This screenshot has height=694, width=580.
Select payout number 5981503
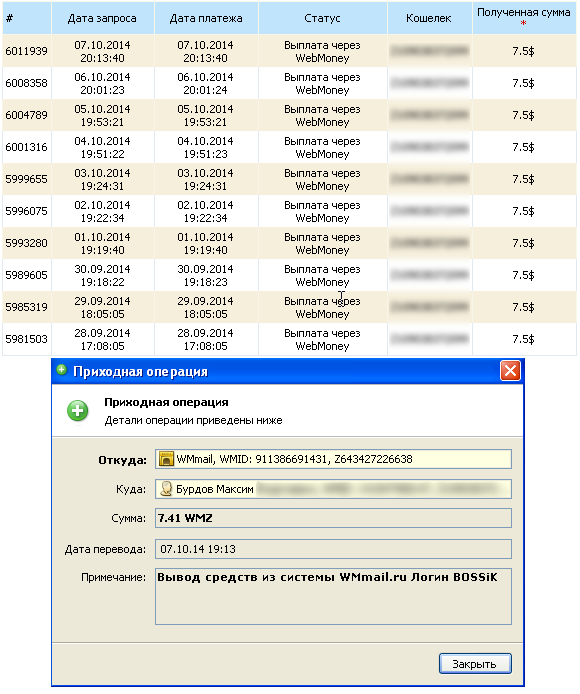click(27, 339)
